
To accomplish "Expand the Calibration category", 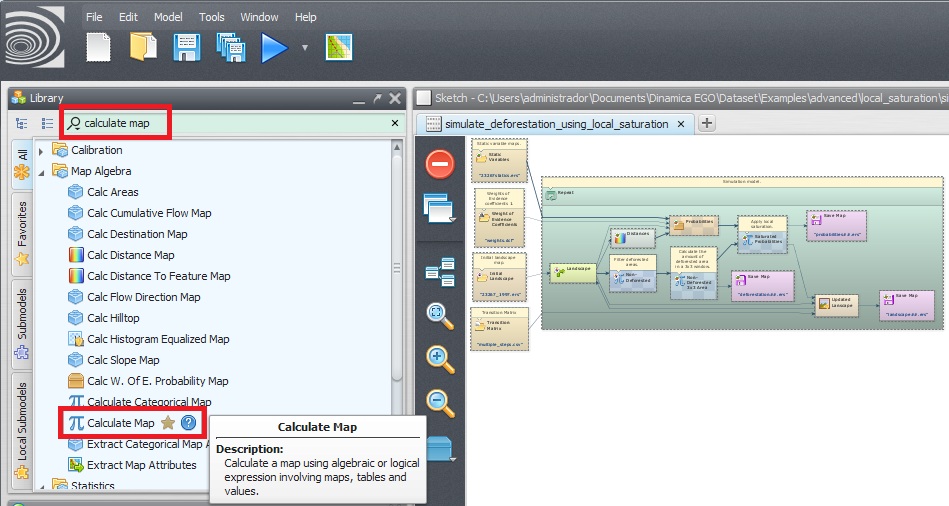I will (41, 150).
